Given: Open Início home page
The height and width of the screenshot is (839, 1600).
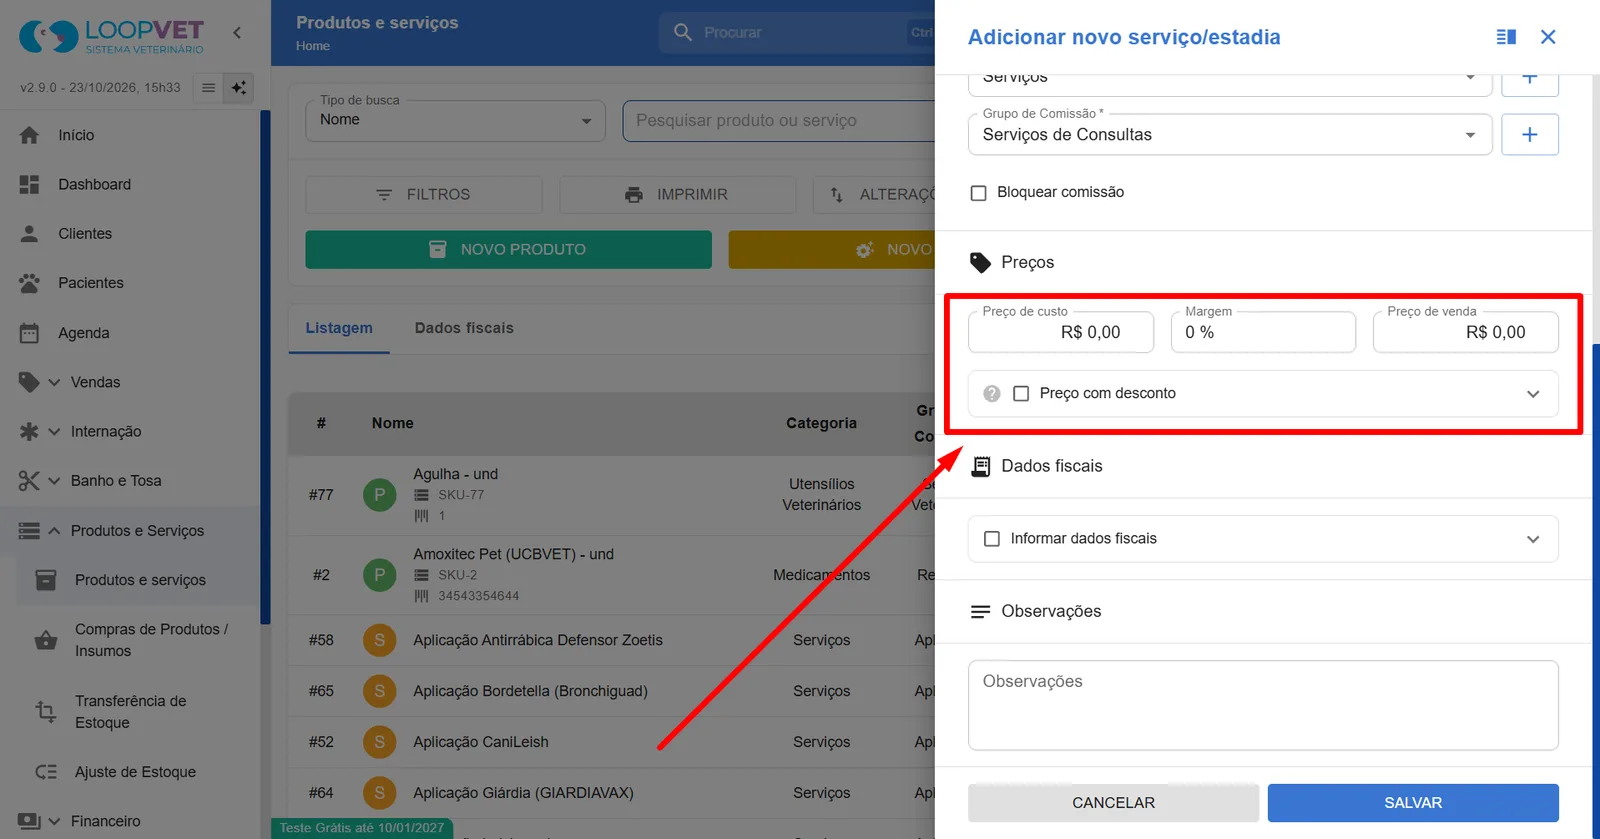Looking at the screenshot, I should pyautogui.click(x=76, y=135).
